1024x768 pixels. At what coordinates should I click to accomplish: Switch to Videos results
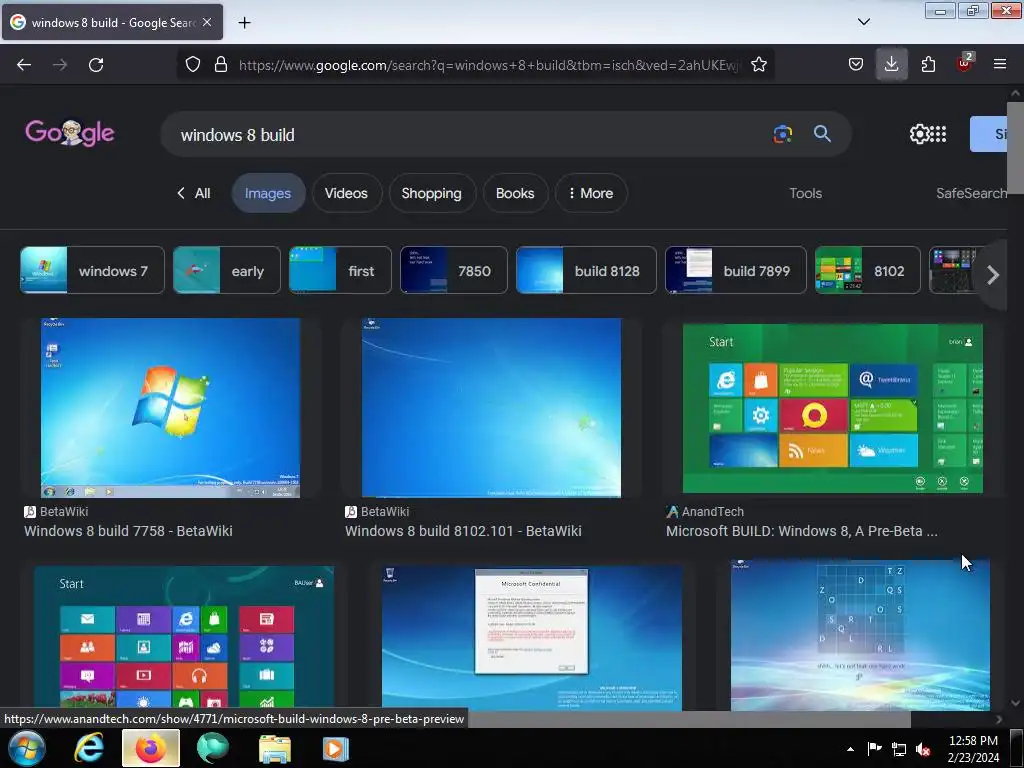(x=346, y=193)
